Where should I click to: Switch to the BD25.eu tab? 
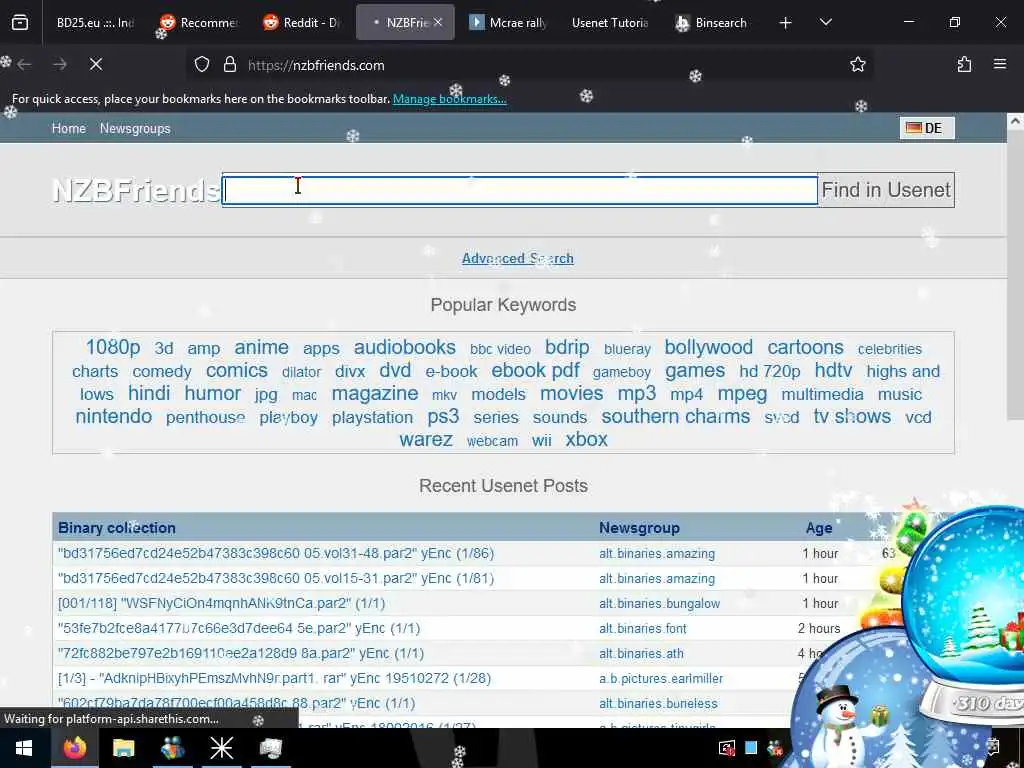pyautogui.click(x=95, y=23)
